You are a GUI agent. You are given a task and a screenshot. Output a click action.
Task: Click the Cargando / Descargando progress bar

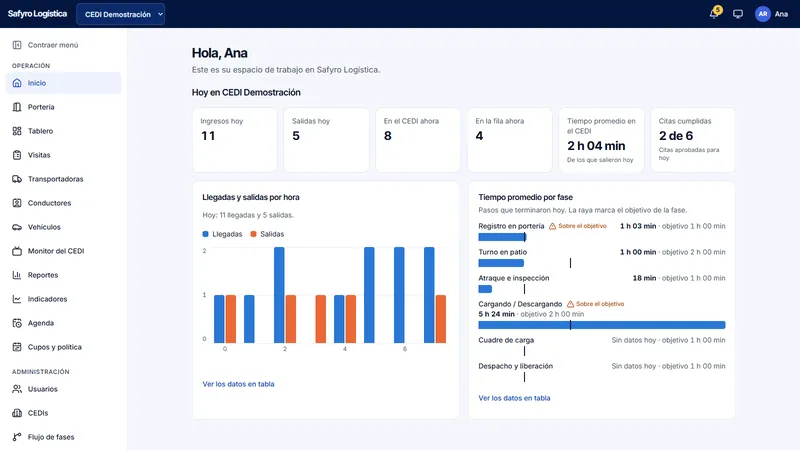click(x=602, y=325)
